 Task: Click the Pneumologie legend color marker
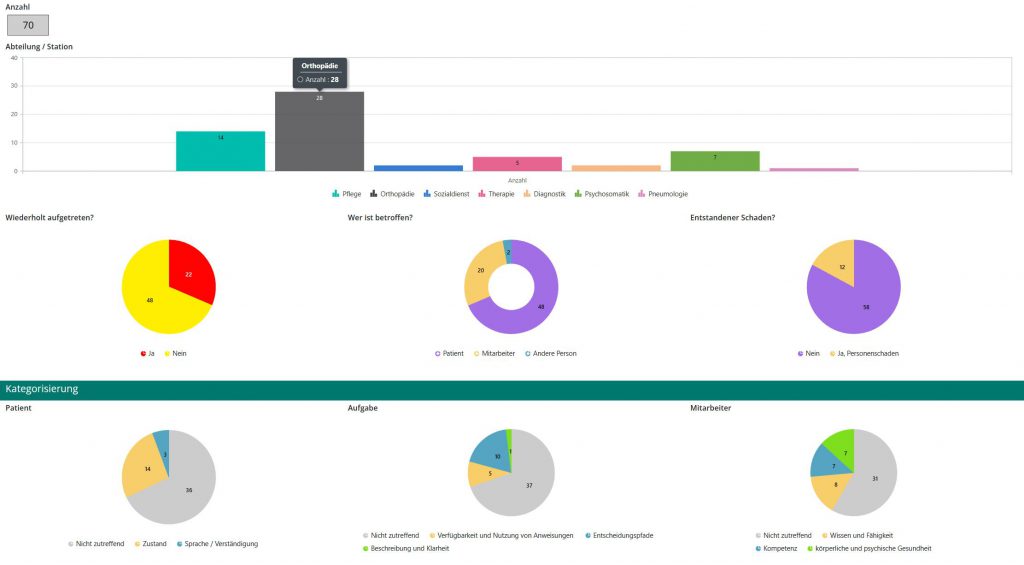point(641,194)
